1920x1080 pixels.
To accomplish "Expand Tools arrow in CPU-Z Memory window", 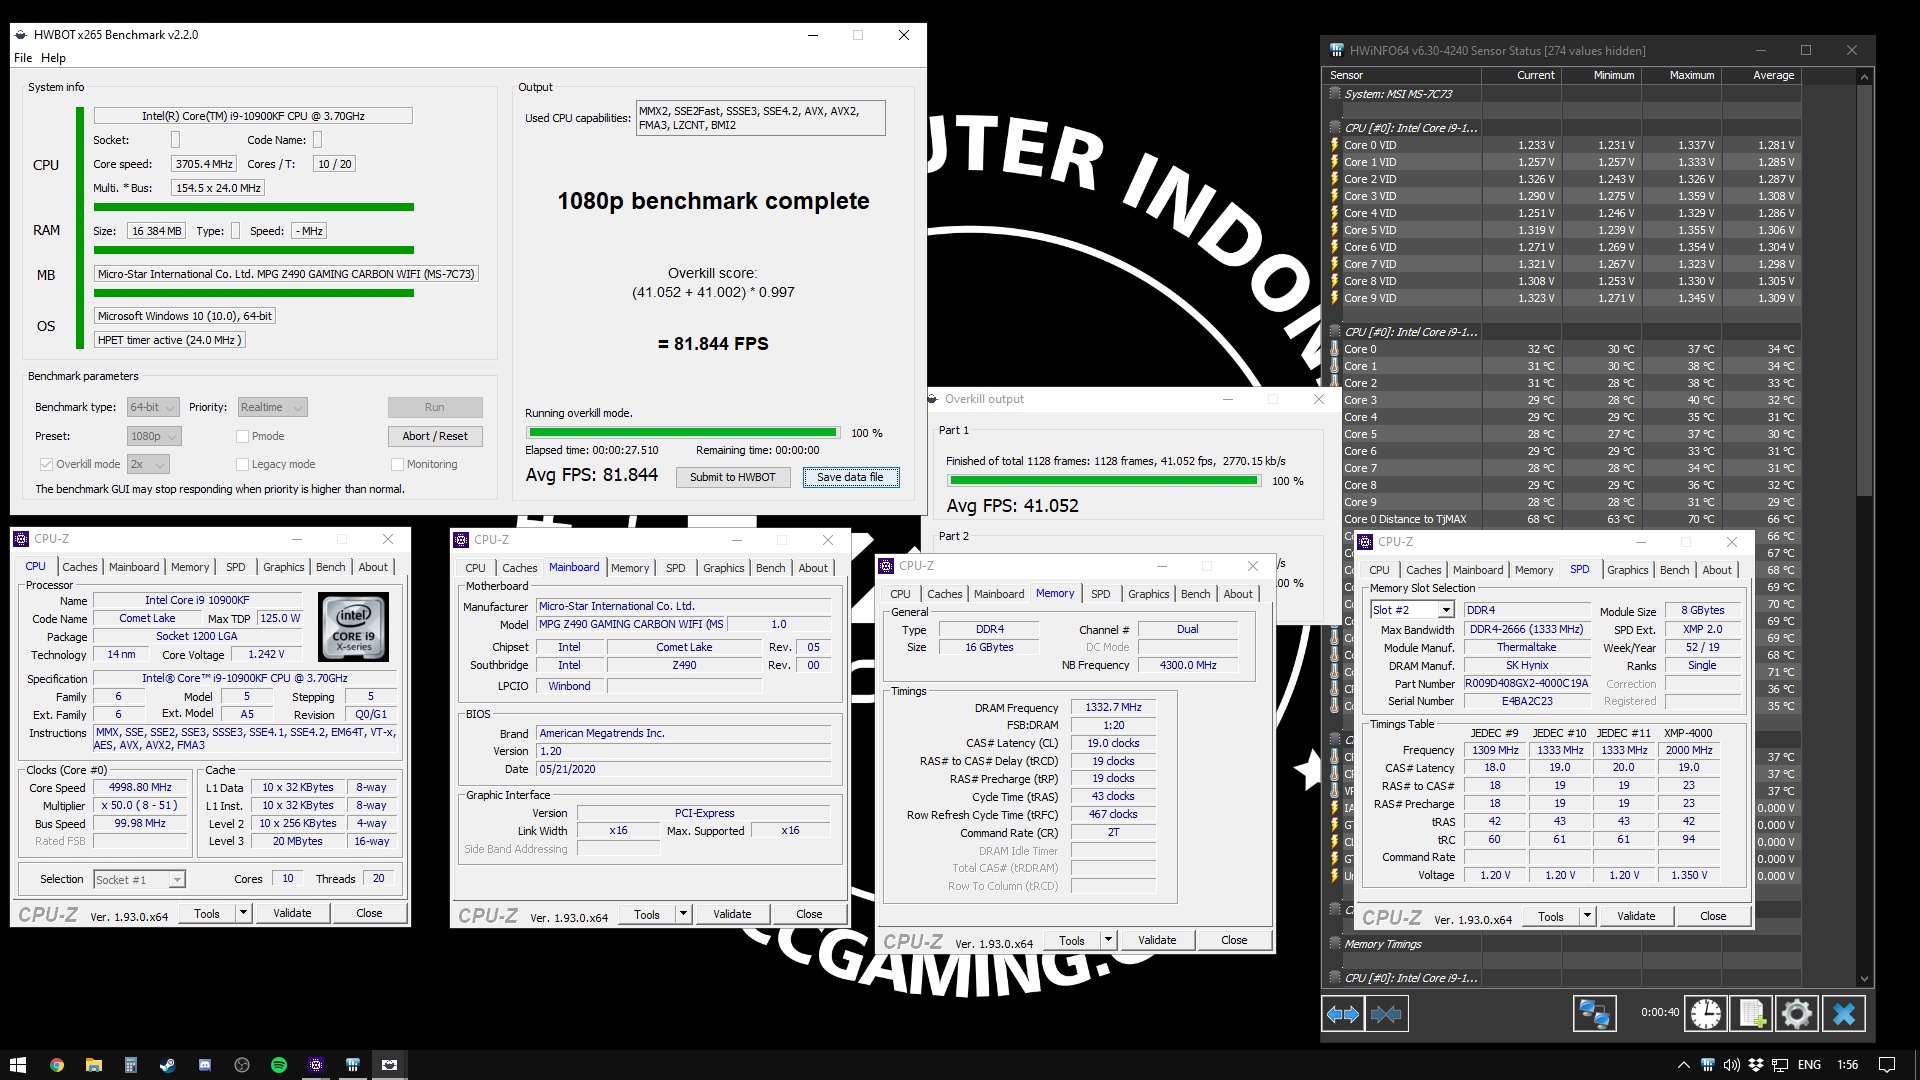I will pos(1108,940).
